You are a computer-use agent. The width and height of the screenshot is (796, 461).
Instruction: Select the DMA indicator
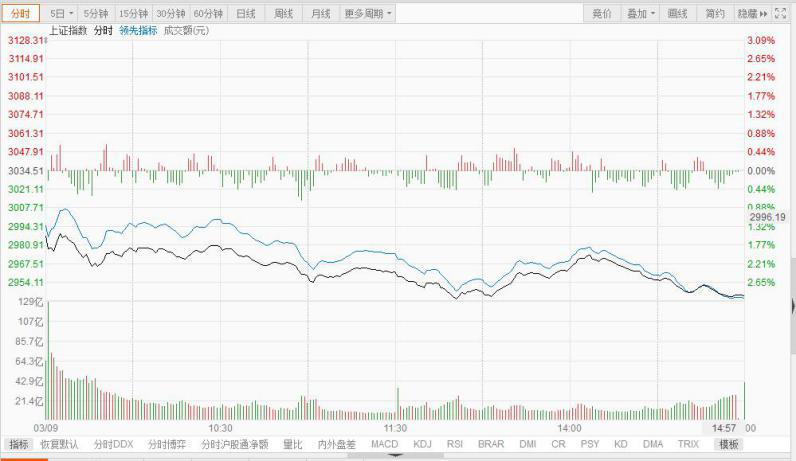click(653, 444)
